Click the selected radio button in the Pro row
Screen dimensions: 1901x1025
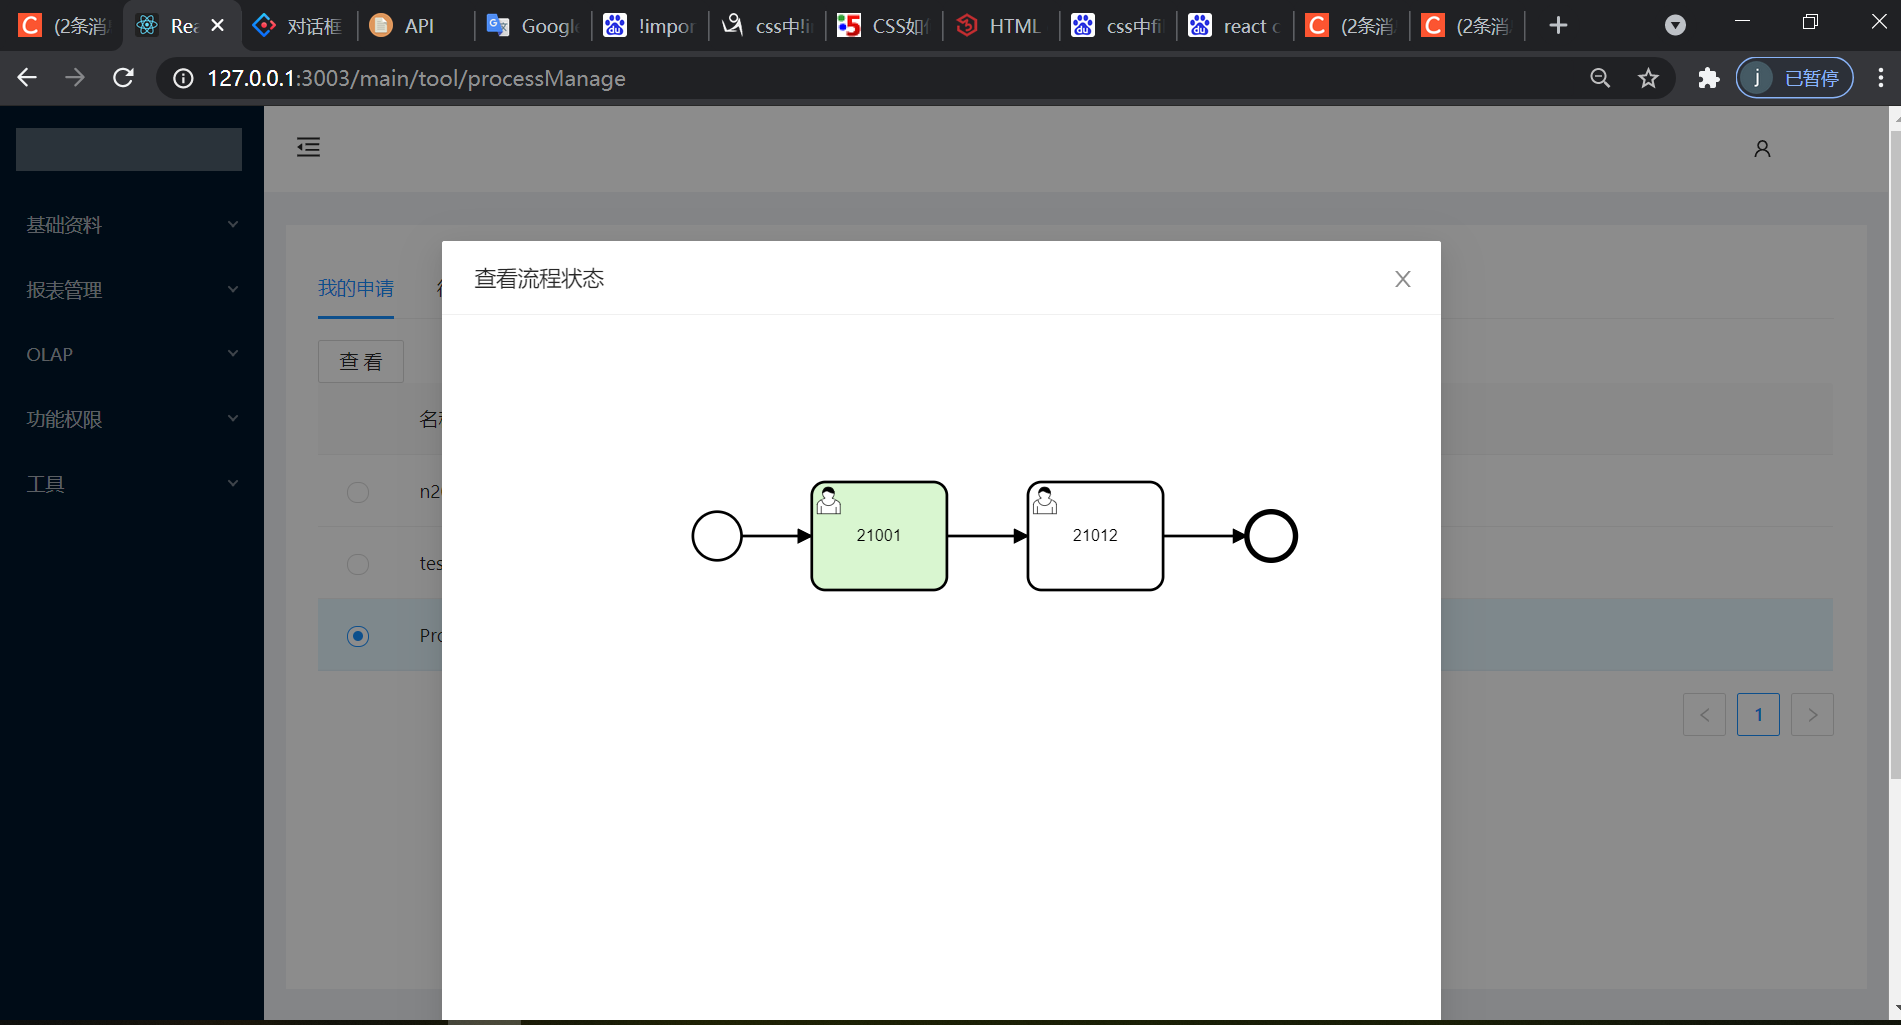[357, 635]
